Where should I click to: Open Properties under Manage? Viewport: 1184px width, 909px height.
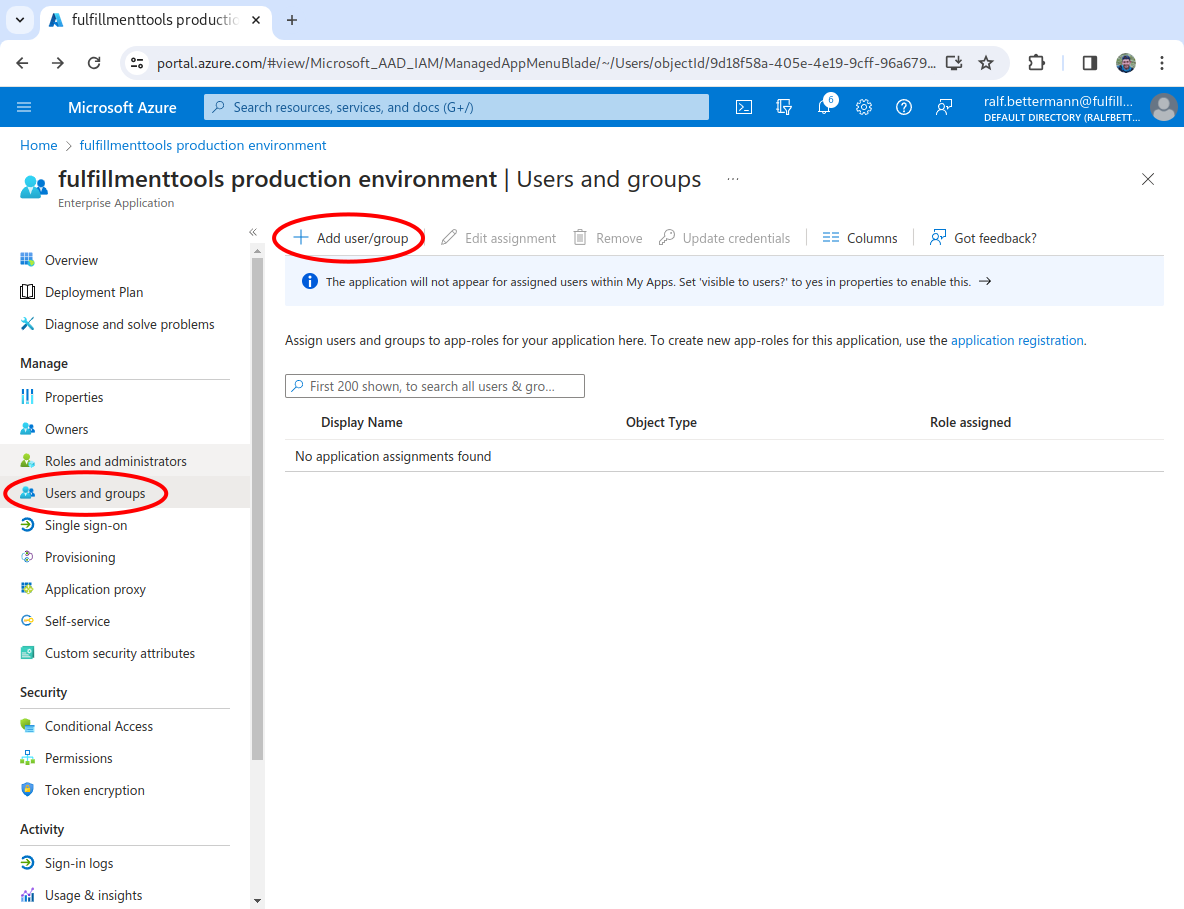pos(73,397)
